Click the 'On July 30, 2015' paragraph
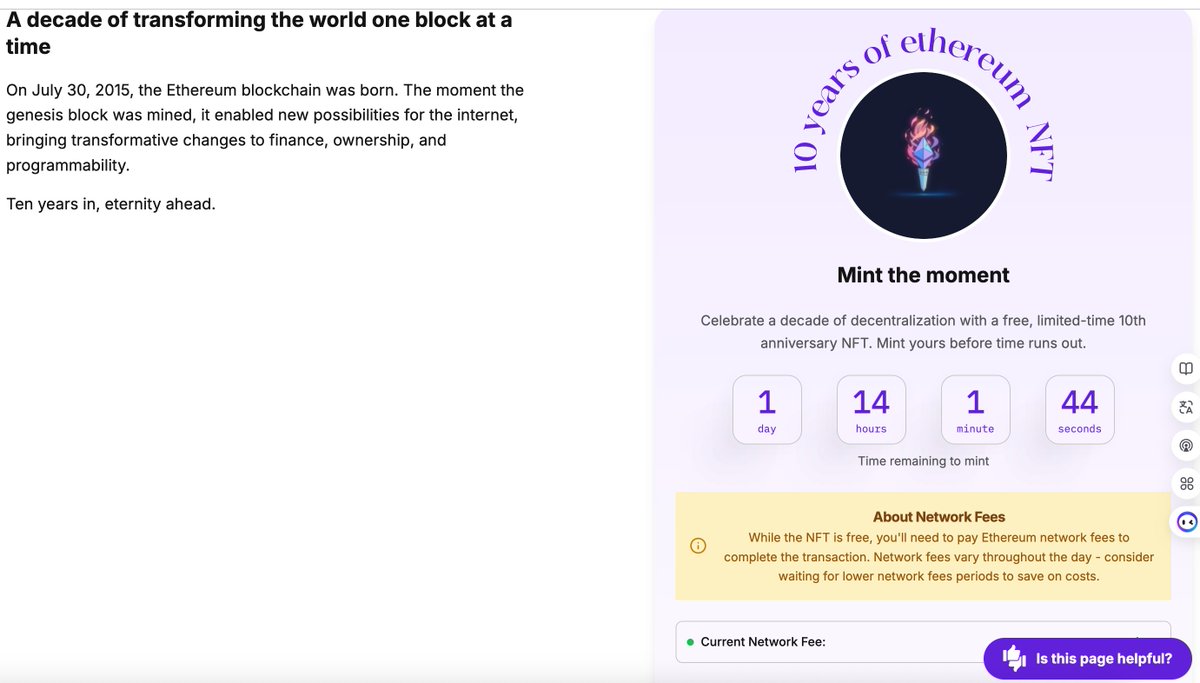Viewport: 1200px width, 683px height. point(265,128)
